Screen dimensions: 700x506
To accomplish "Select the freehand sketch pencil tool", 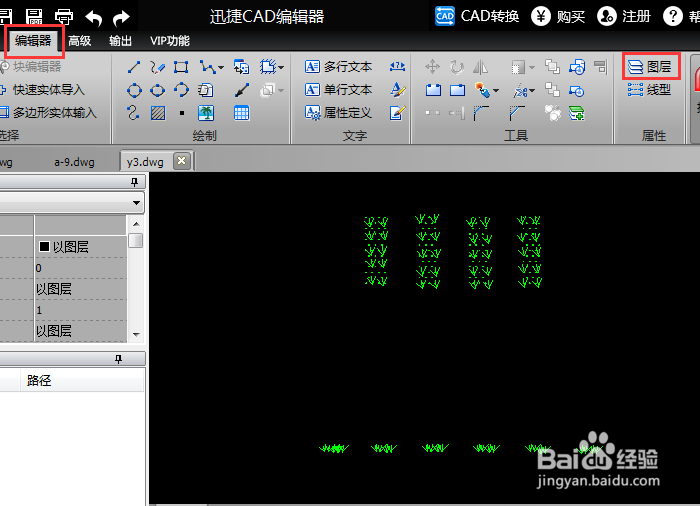I will click(158, 67).
